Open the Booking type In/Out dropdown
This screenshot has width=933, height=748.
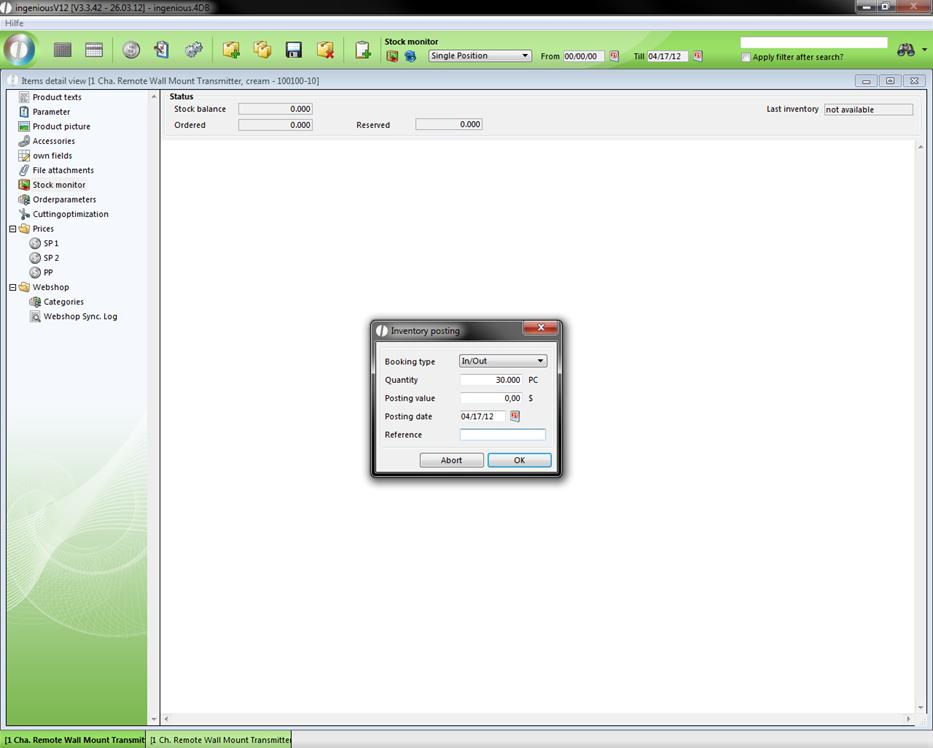[502, 361]
